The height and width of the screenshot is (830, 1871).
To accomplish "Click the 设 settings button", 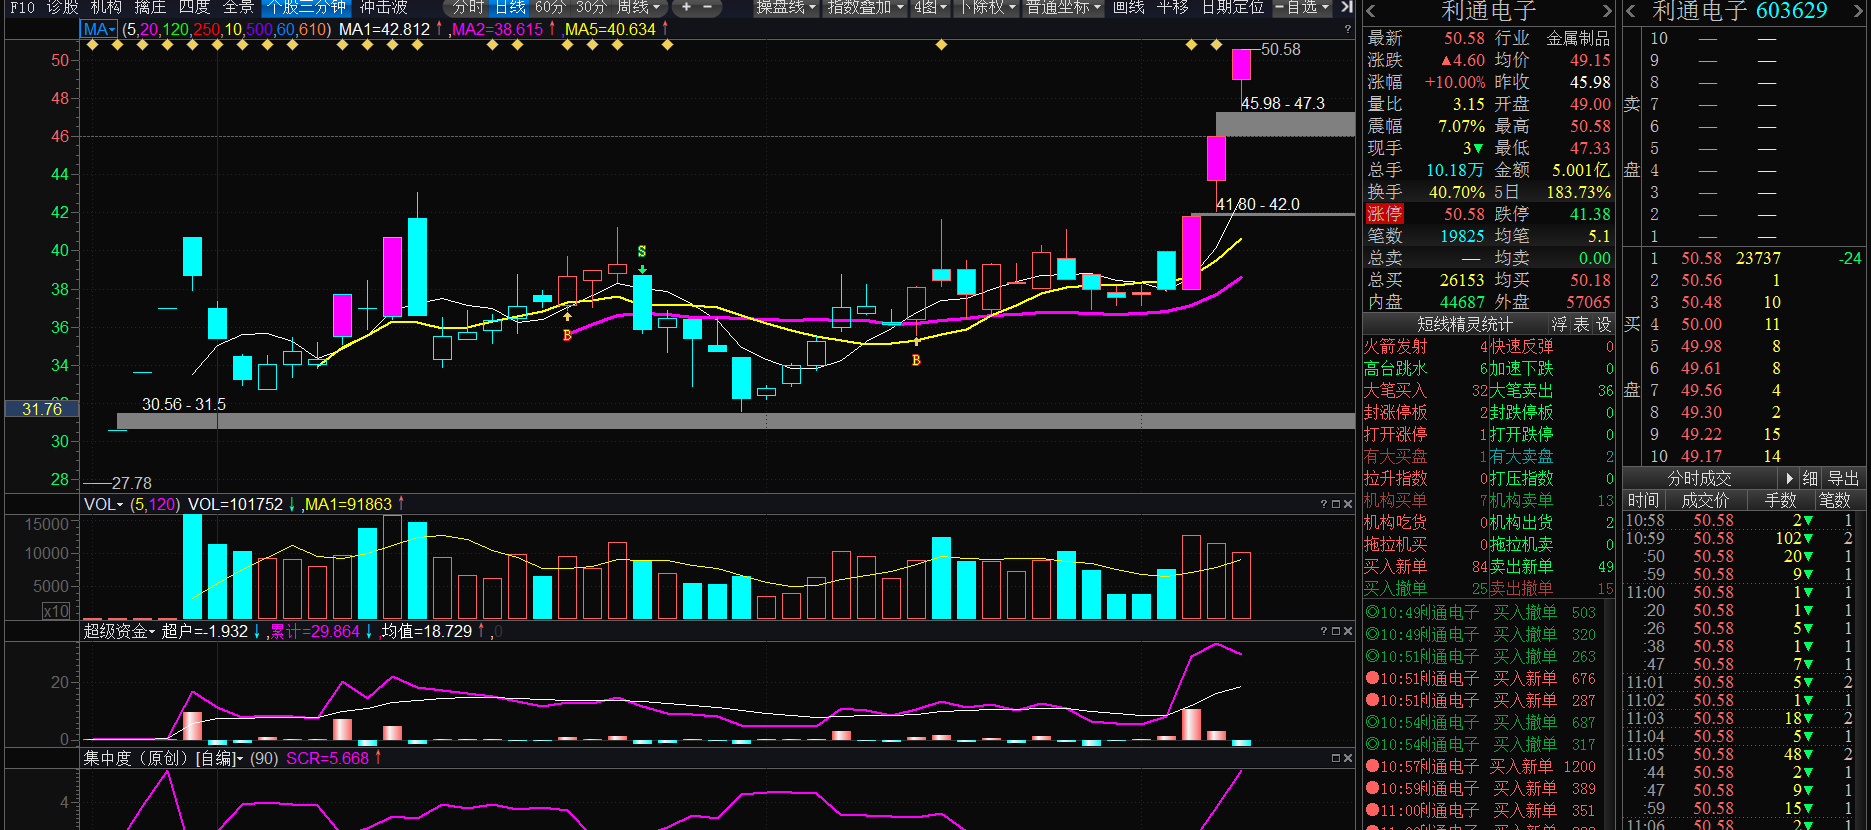I will [x=1603, y=324].
